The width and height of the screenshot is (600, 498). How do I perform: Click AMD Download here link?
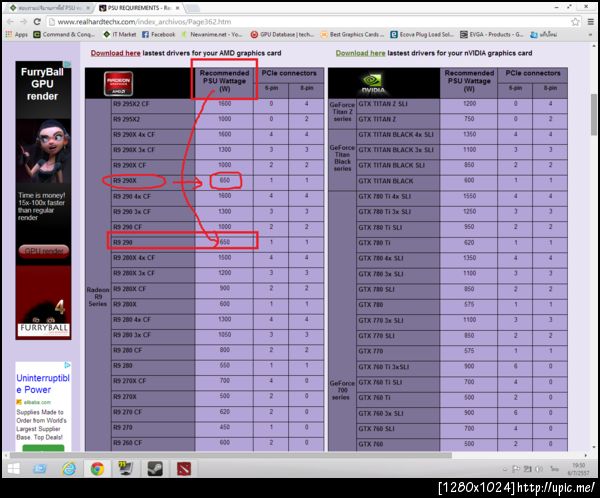pyautogui.click(x=116, y=53)
